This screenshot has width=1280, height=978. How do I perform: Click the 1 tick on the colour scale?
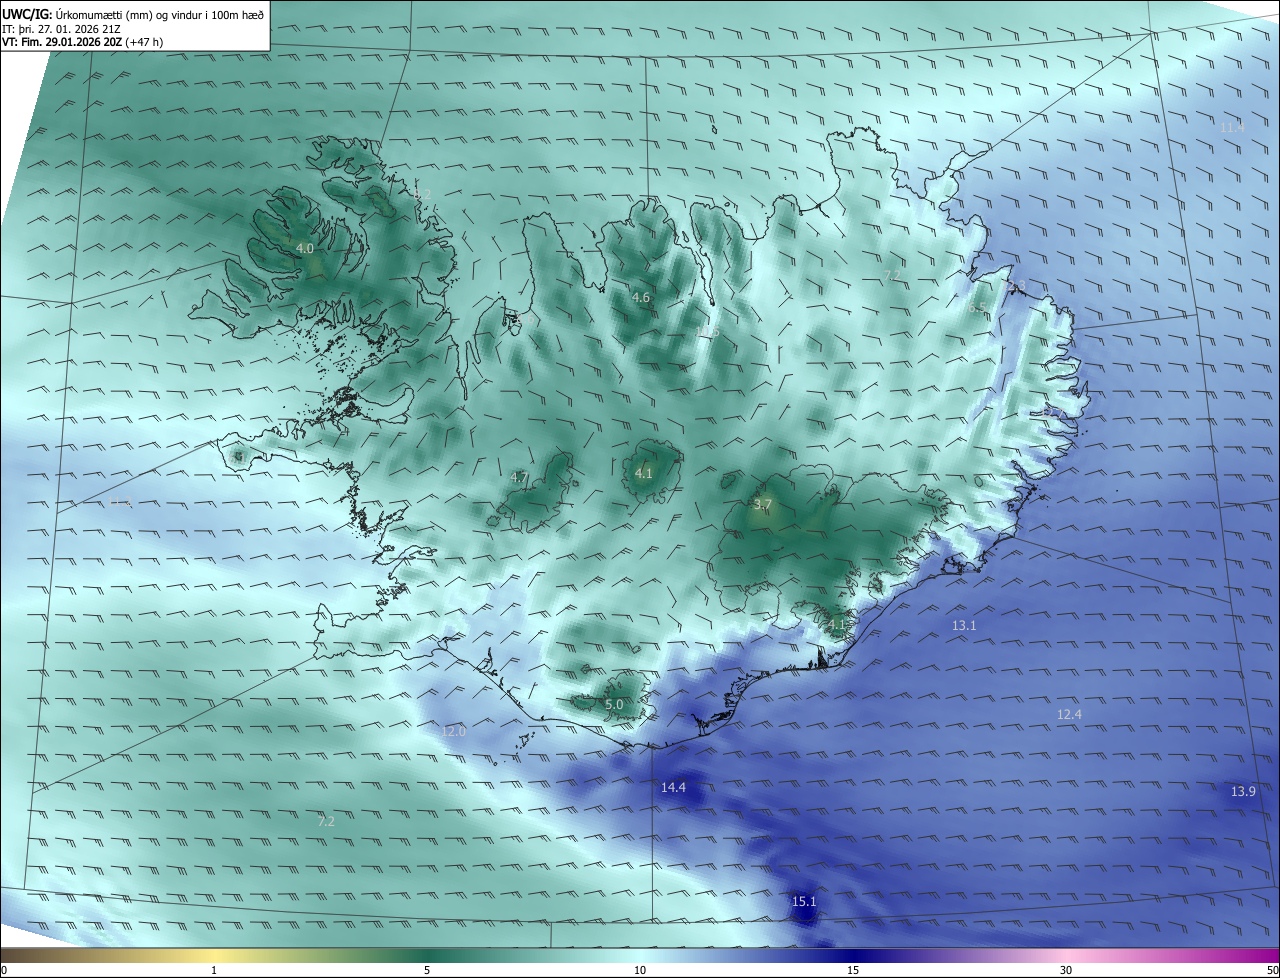tap(214, 970)
